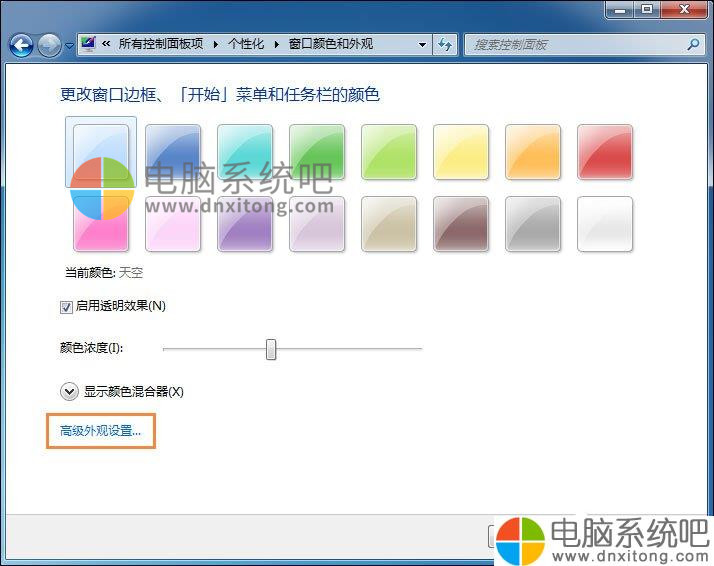714x566 pixels.
Task: Select the yellow color swatch
Action: [x=461, y=152]
